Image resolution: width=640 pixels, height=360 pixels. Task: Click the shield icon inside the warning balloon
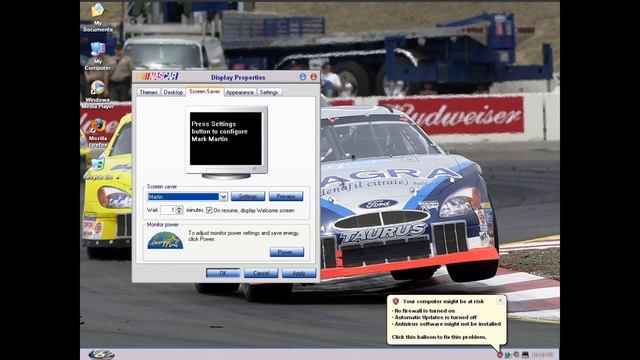(x=396, y=301)
